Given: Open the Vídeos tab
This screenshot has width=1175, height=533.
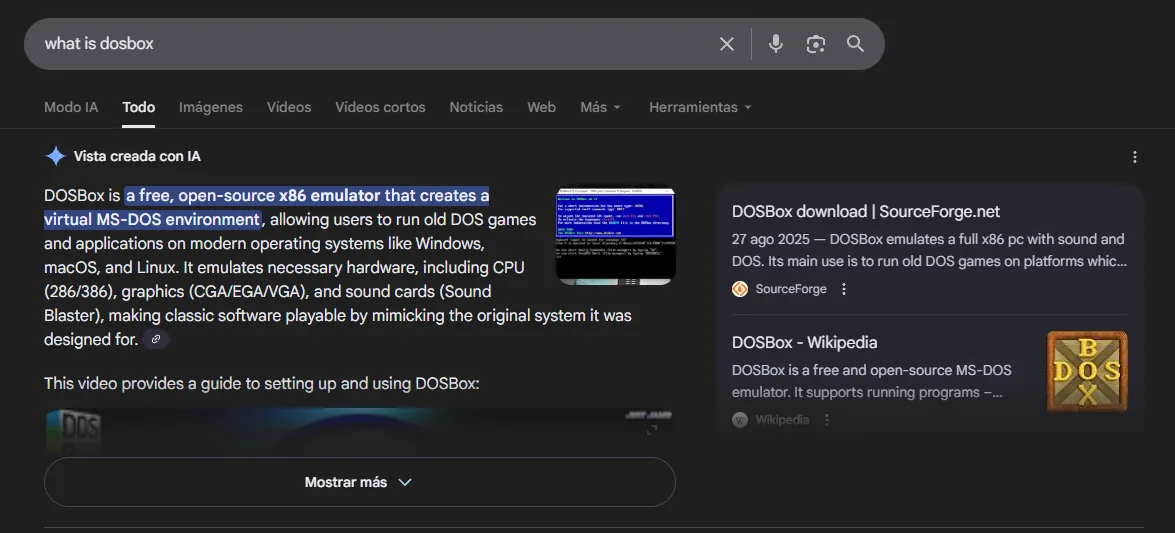Looking at the screenshot, I should (289, 107).
